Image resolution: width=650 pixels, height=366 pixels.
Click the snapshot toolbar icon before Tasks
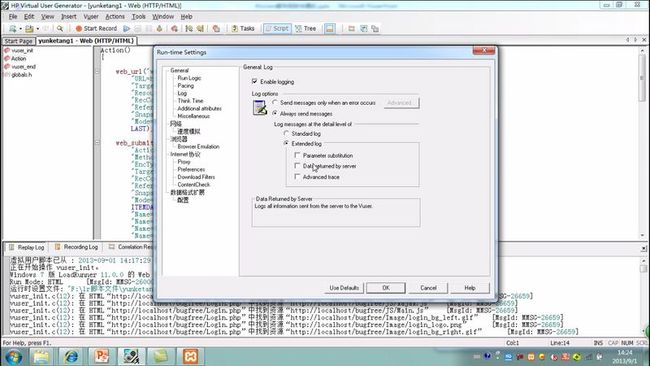(216, 28)
